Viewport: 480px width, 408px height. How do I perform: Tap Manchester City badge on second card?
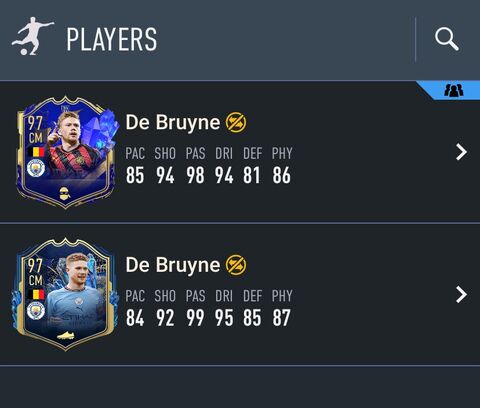tap(36, 311)
